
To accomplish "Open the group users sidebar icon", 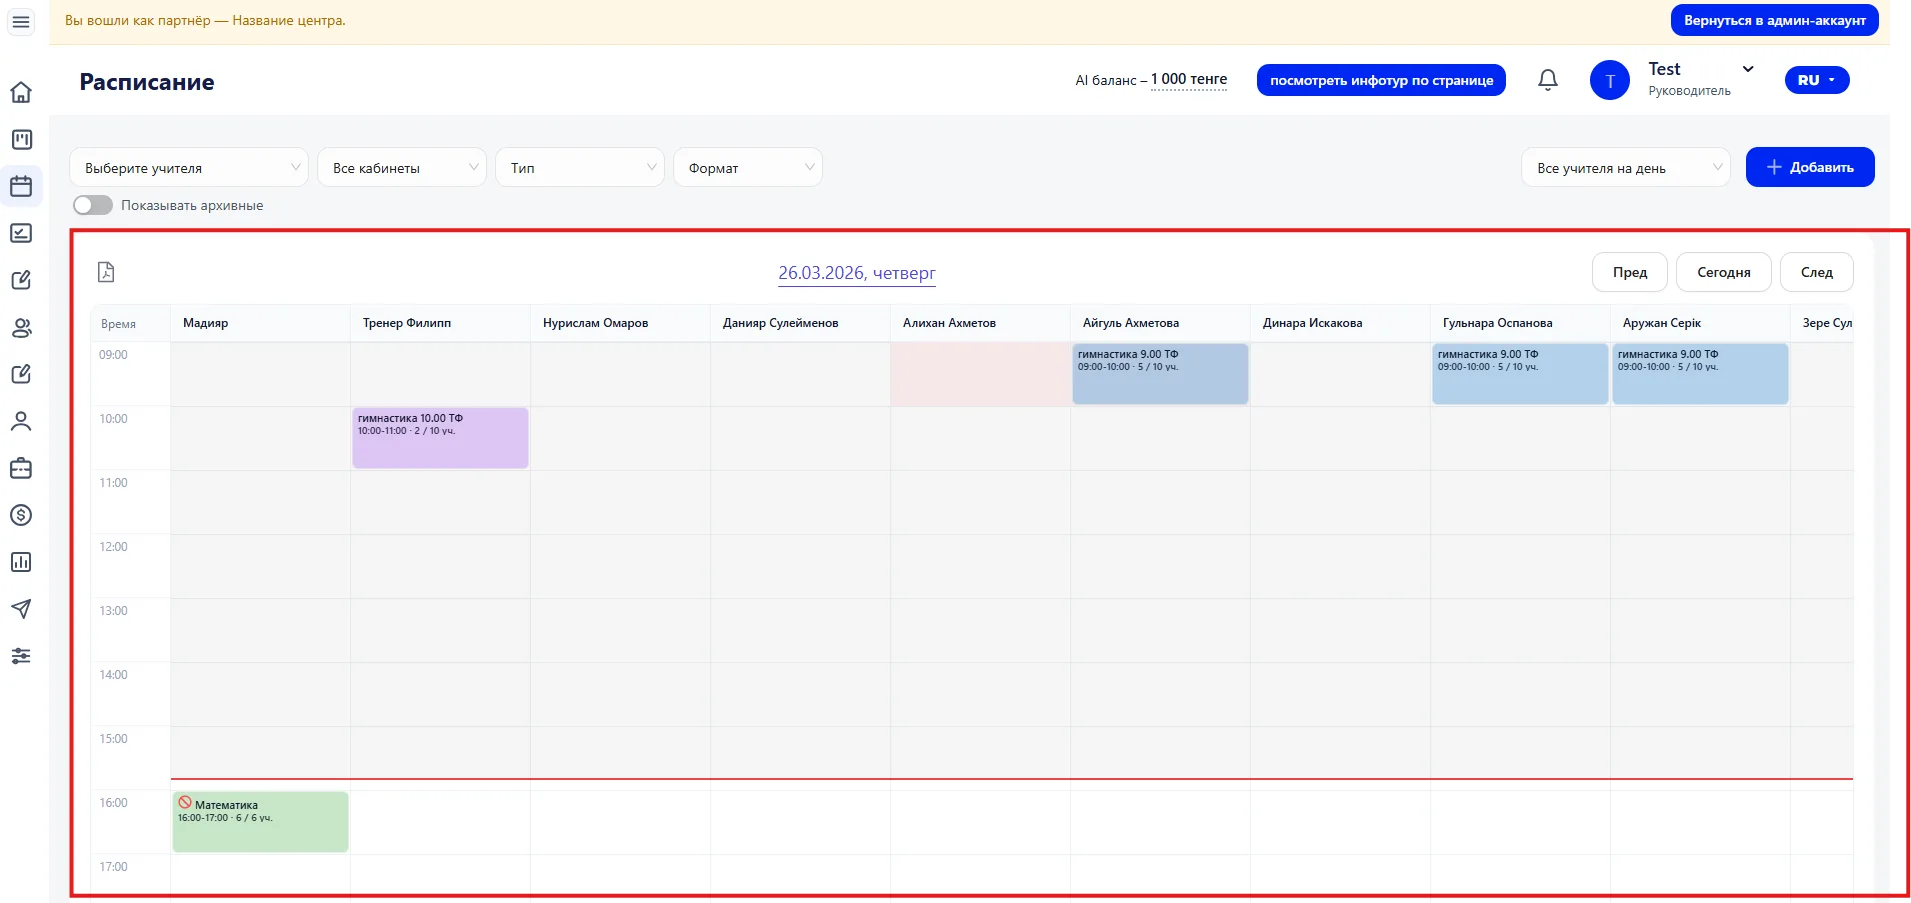I will click(x=21, y=327).
